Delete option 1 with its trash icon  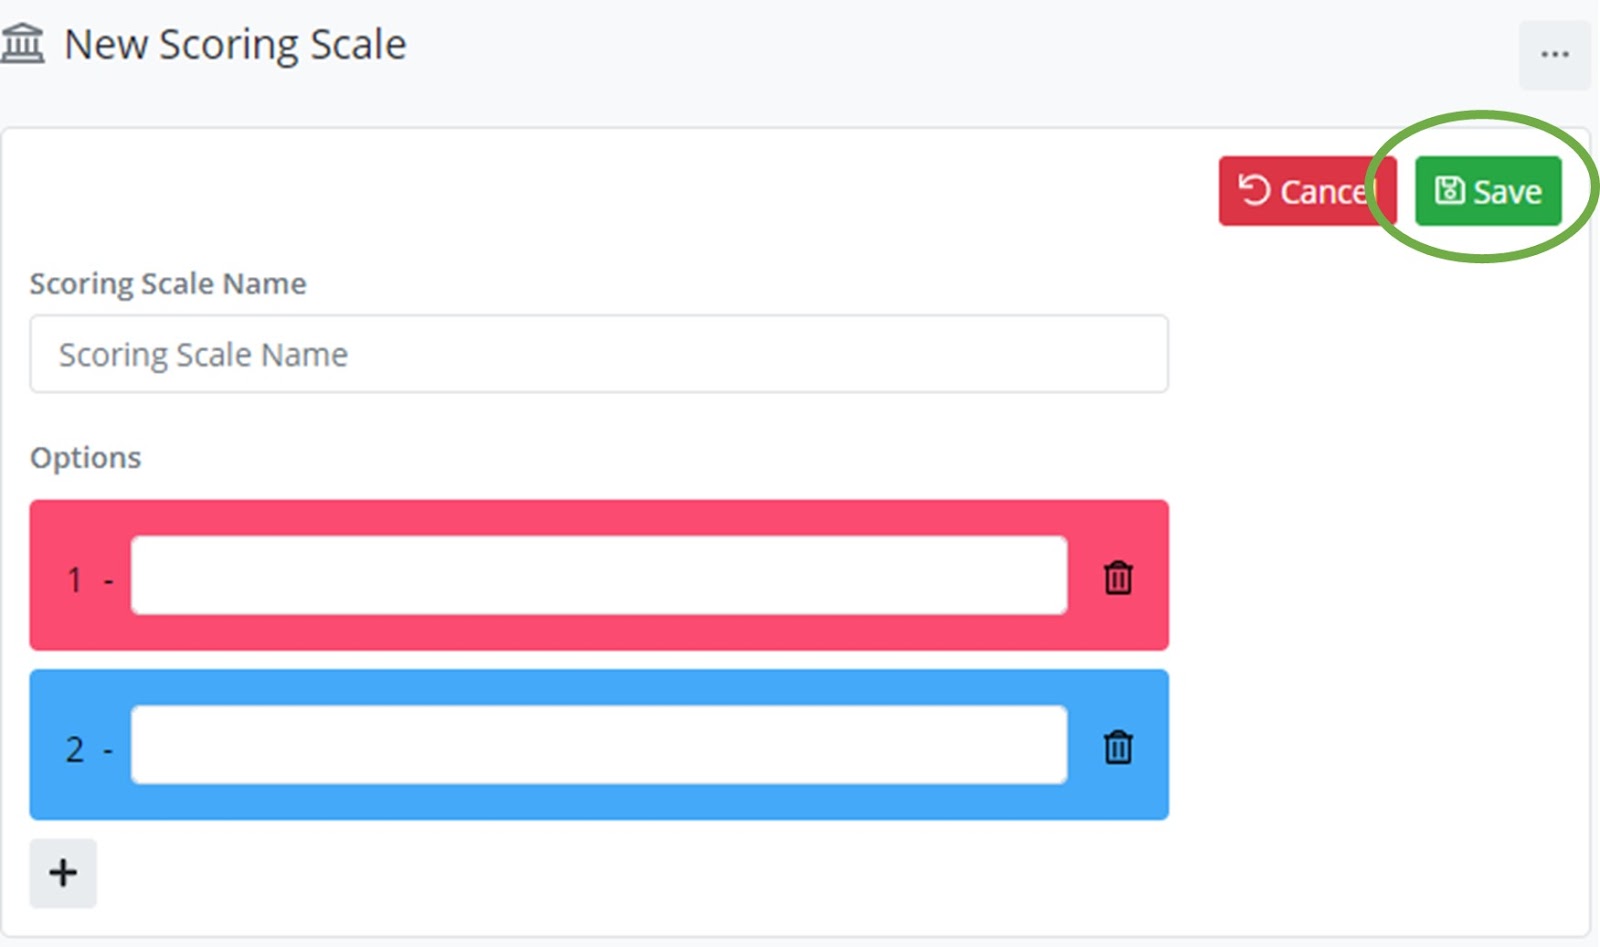click(x=1118, y=578)
